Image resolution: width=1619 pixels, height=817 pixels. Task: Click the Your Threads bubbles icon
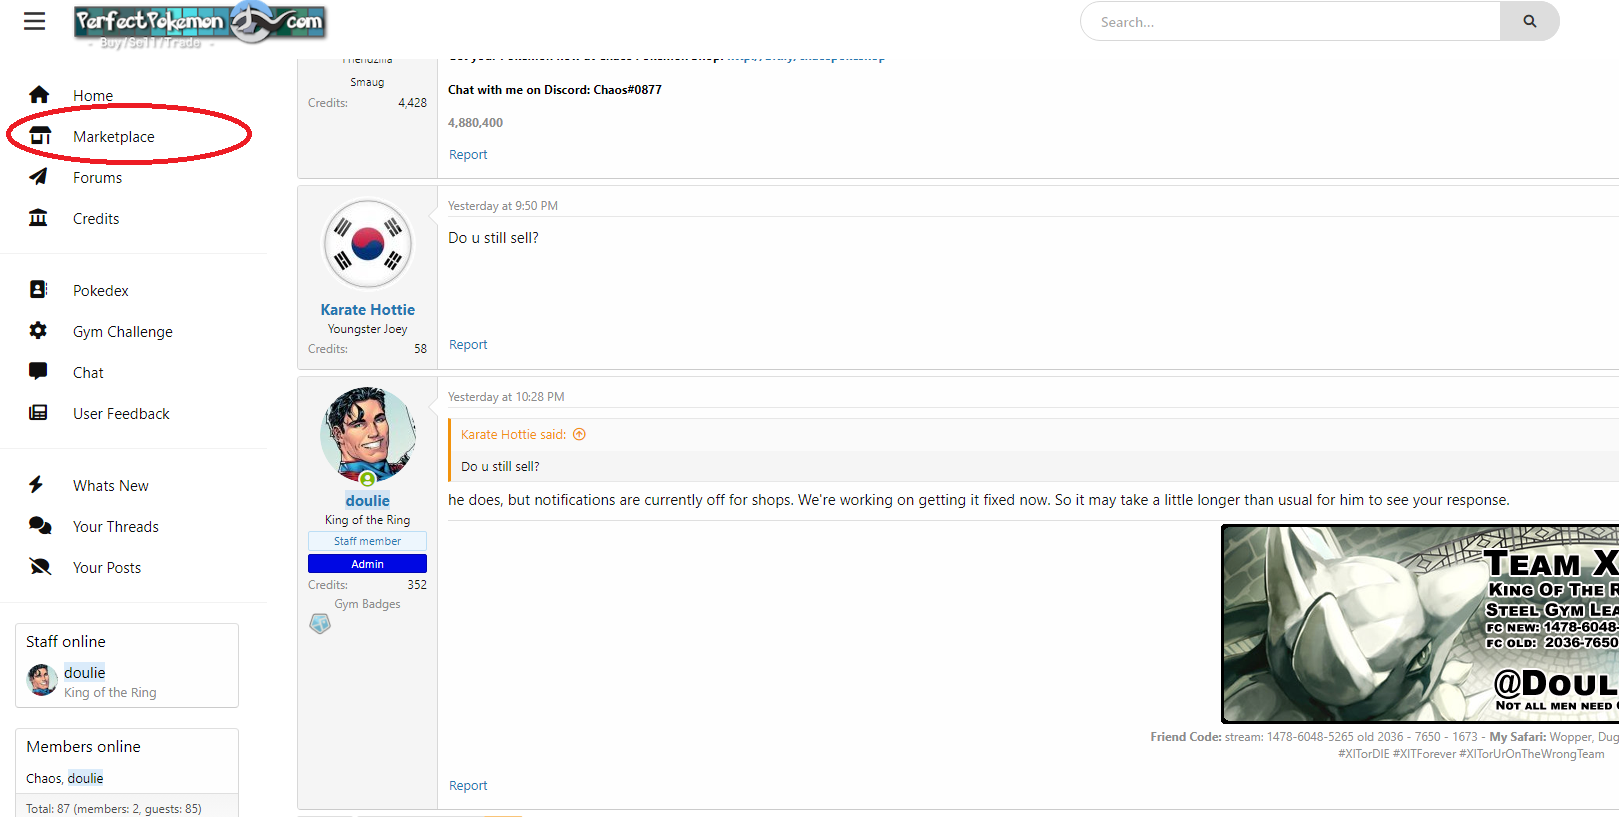pos(40,525)
